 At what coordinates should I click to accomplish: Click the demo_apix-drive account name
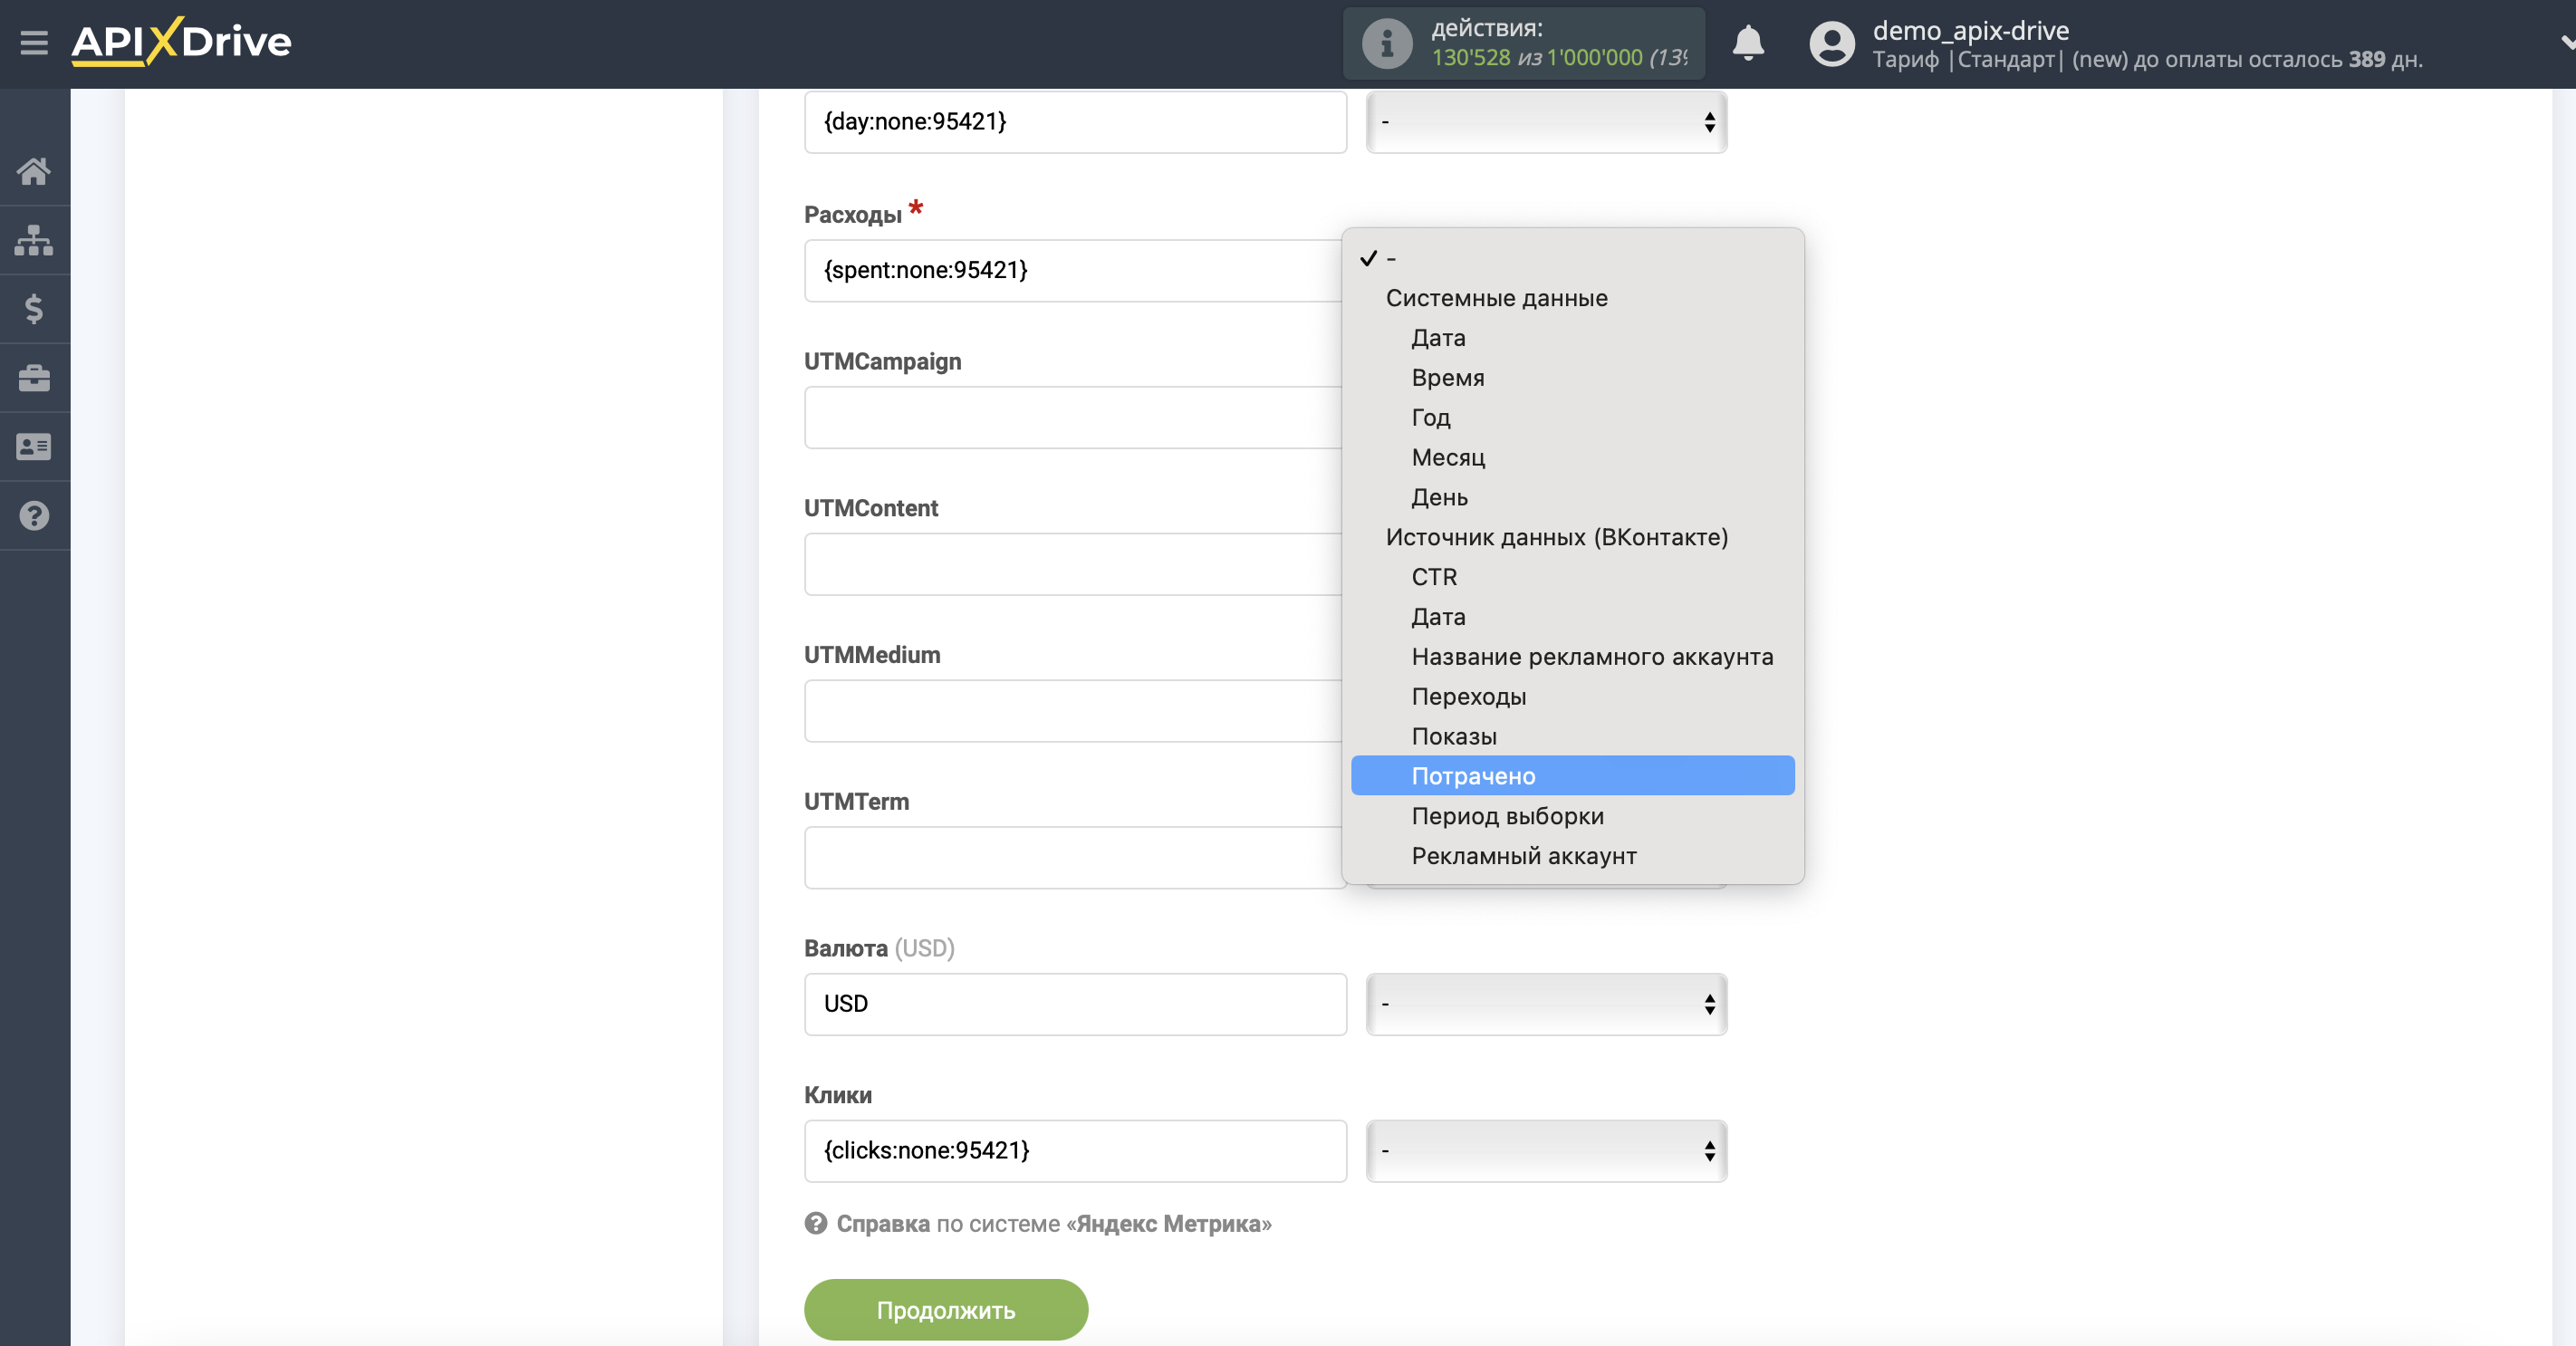pyautogui.click(x=1970, y=30)
